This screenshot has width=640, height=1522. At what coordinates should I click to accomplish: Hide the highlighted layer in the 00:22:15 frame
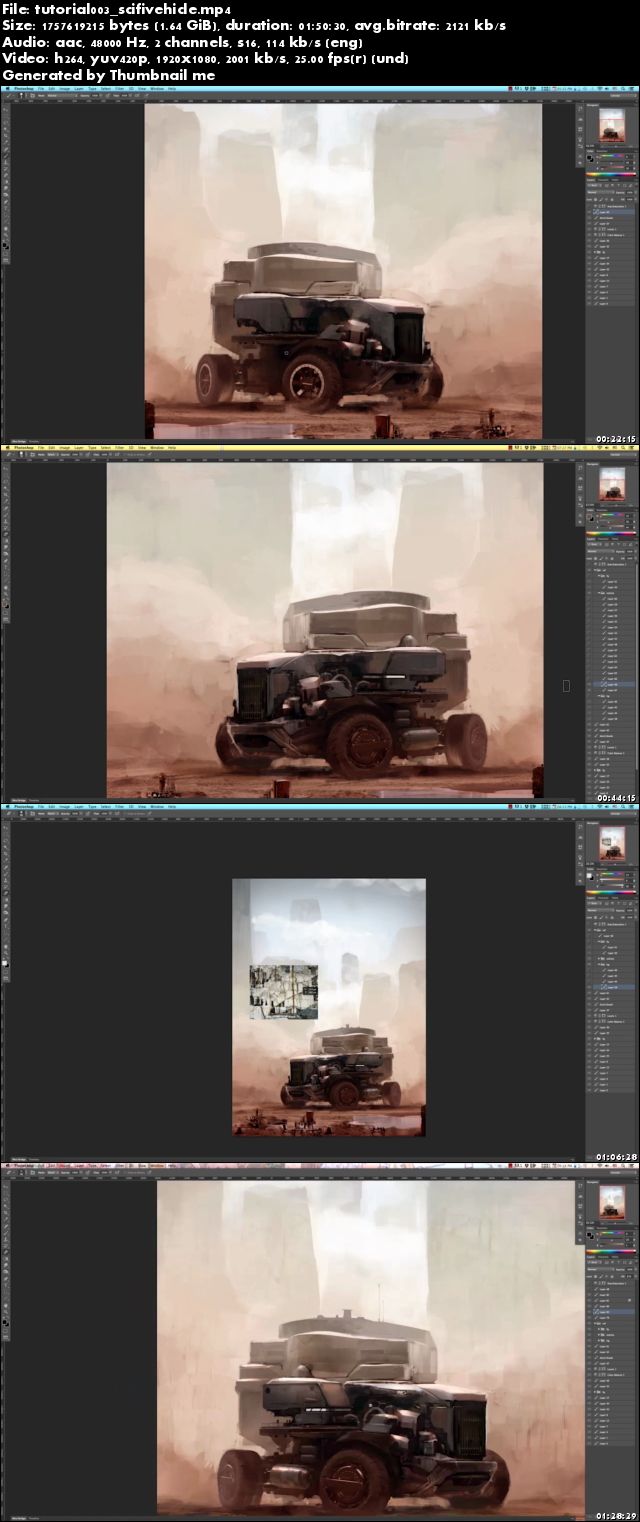tap(589, 212)
